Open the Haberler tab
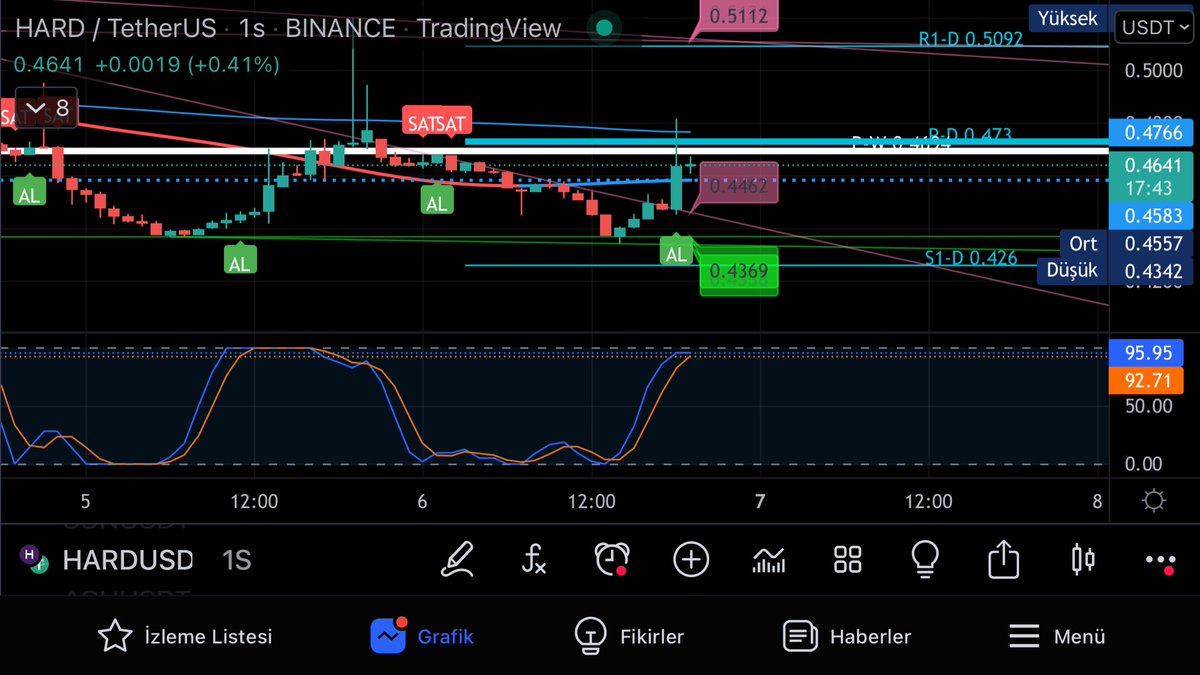 click(847, 636)
